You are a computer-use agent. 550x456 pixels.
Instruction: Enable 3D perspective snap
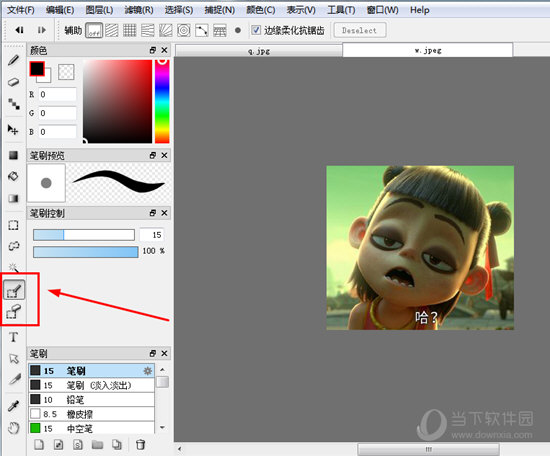coord(220,31)
